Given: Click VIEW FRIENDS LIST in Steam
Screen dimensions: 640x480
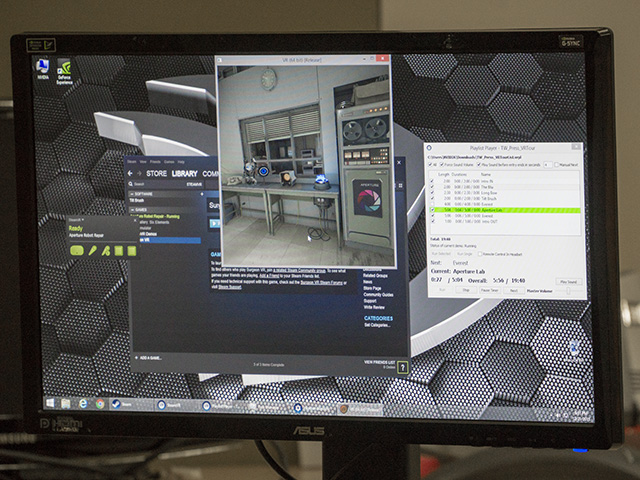Looking at the screenshot, I should 379,362.
